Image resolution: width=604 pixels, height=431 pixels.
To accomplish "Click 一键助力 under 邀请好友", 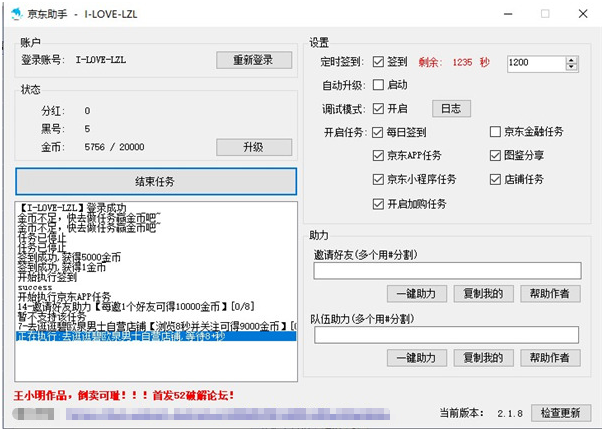I will tap(416, 293).
